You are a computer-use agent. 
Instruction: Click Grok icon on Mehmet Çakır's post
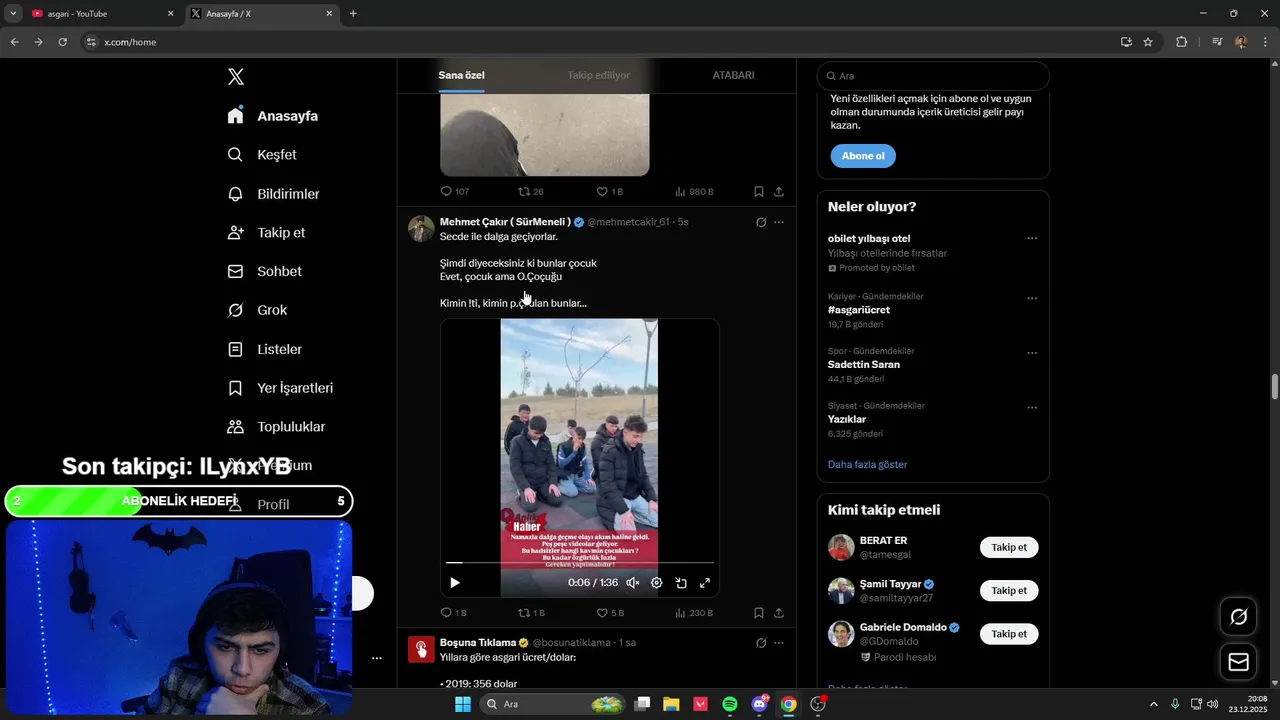point(761,222)
